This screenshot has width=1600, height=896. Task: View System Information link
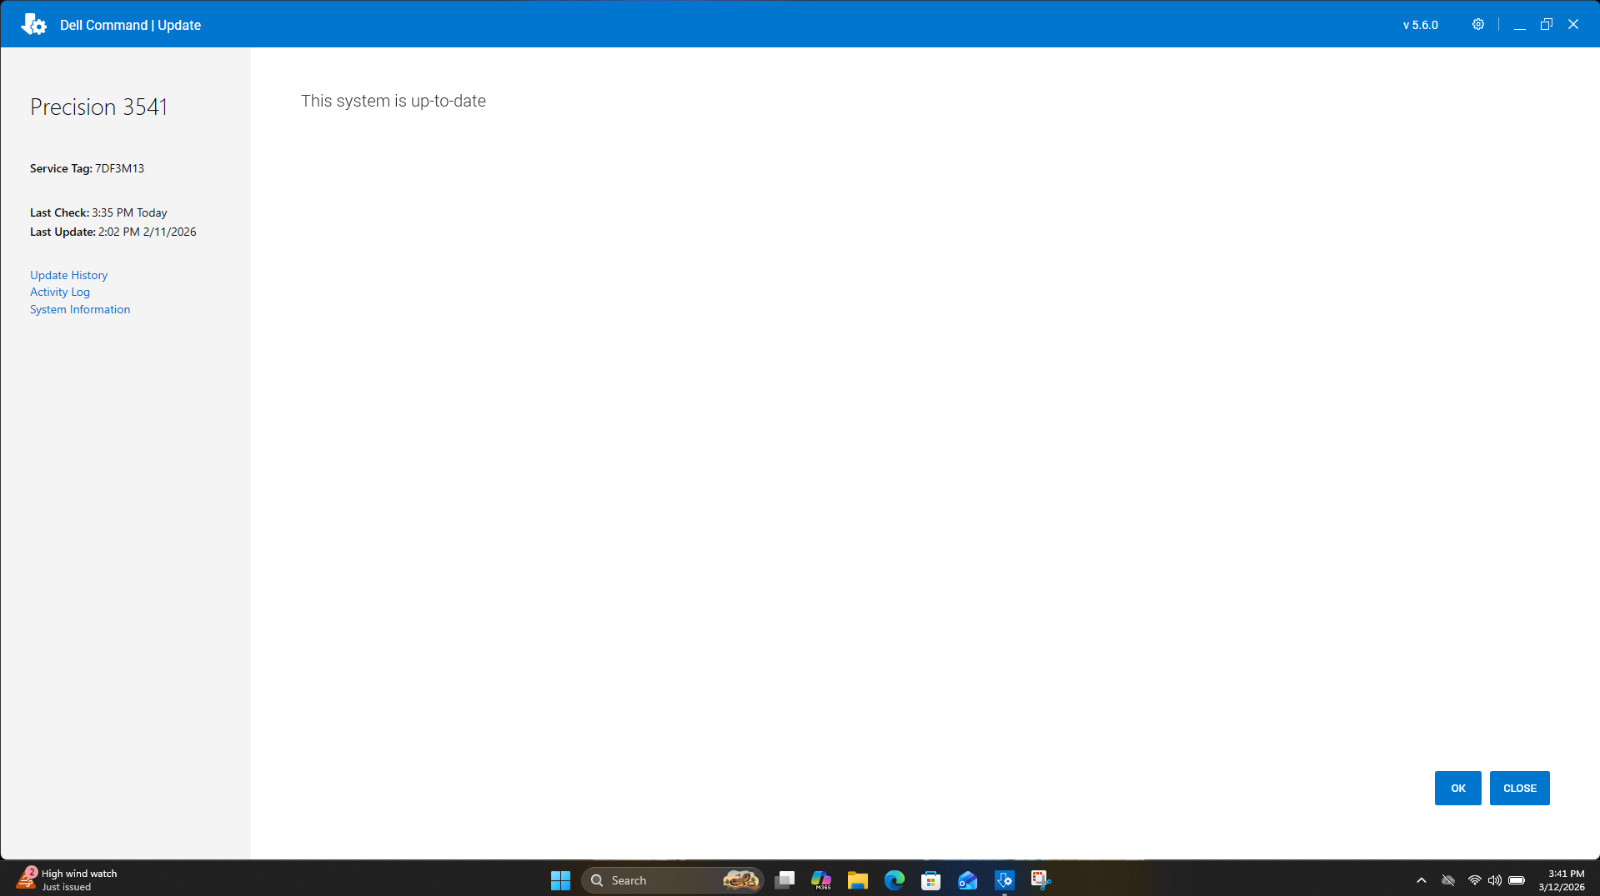click(80, 309)
